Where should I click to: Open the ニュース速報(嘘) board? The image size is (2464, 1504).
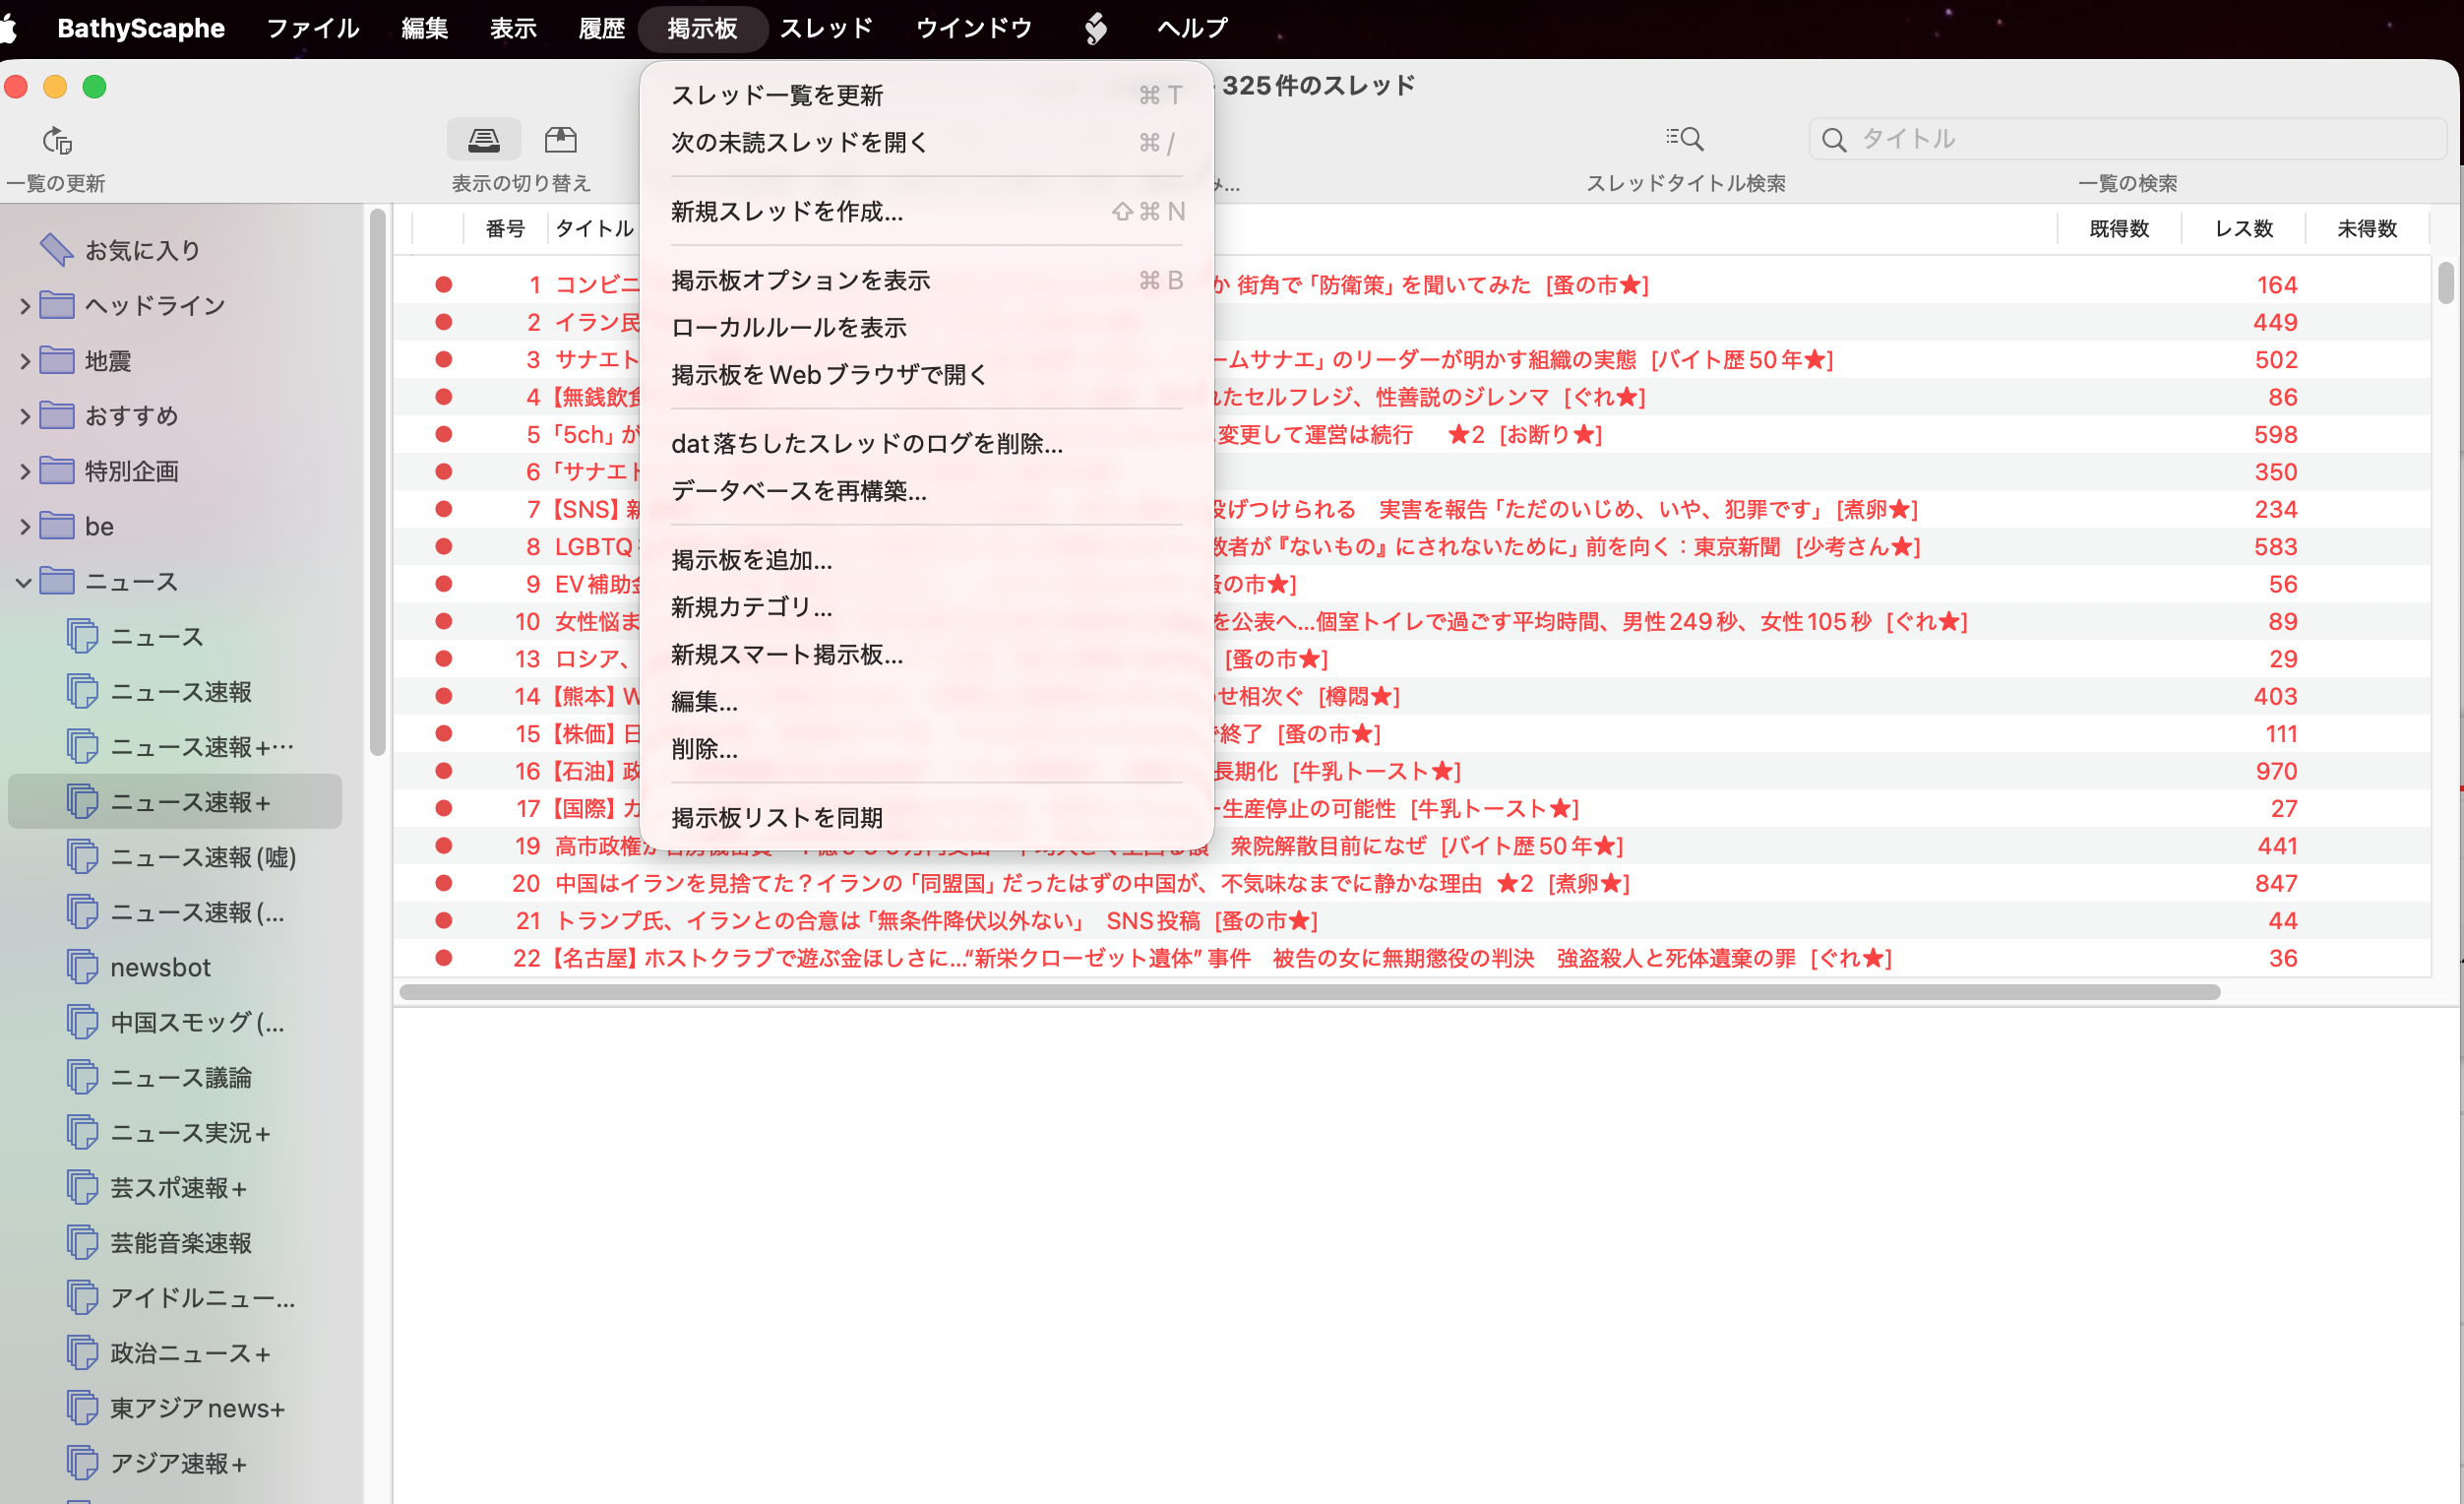tap(202, 857)
